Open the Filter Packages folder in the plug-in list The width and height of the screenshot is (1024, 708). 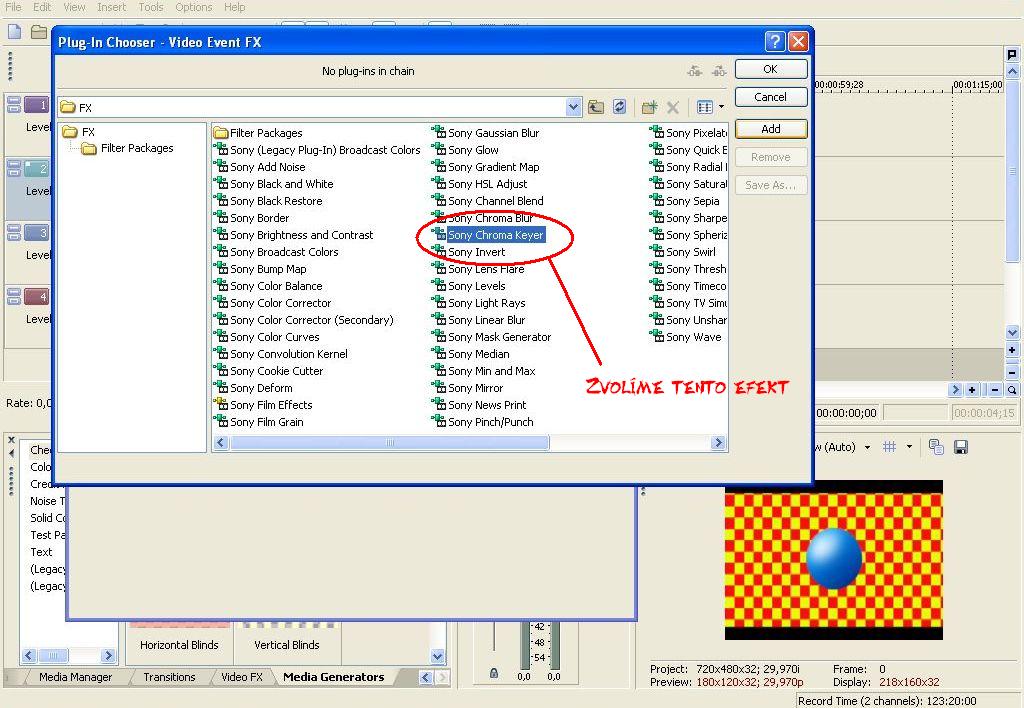pos(266,133)
